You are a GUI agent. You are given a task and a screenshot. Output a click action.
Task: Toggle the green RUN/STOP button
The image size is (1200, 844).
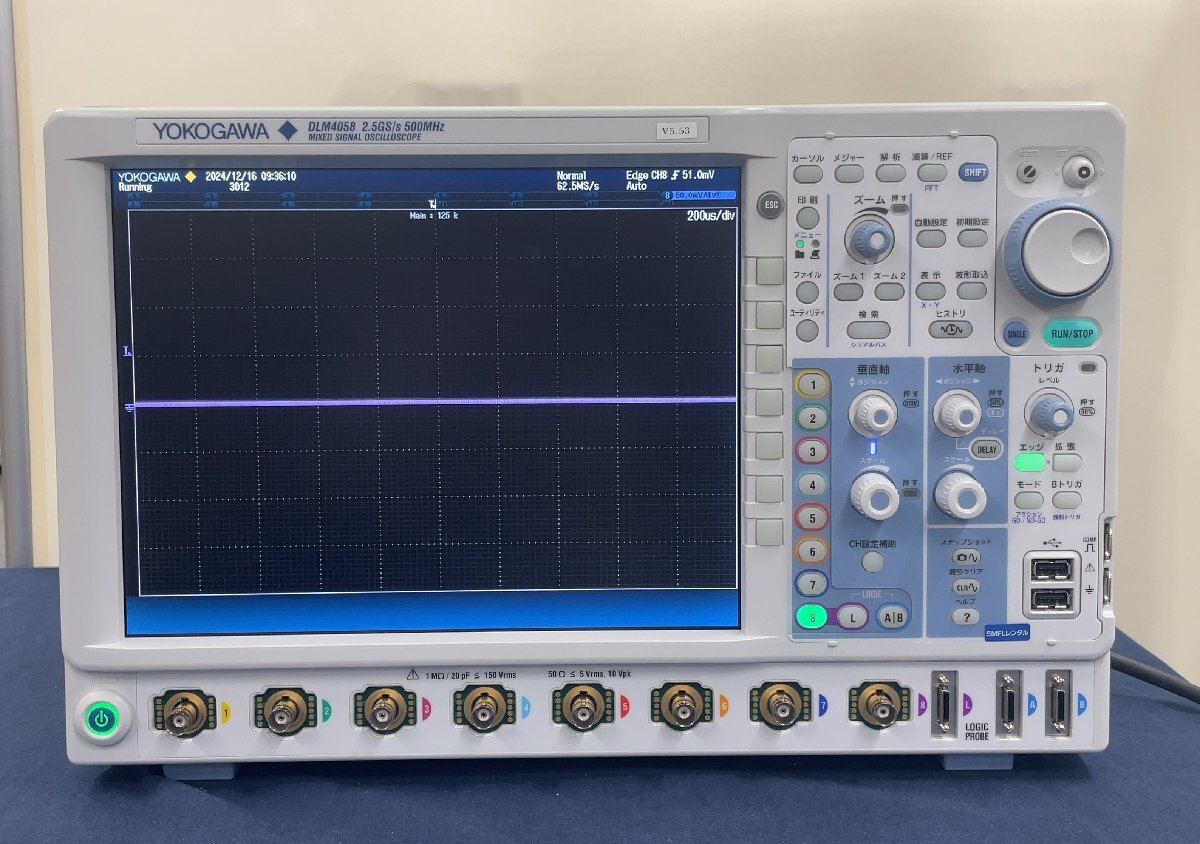pyautogui.click(x=1070, y=333)
